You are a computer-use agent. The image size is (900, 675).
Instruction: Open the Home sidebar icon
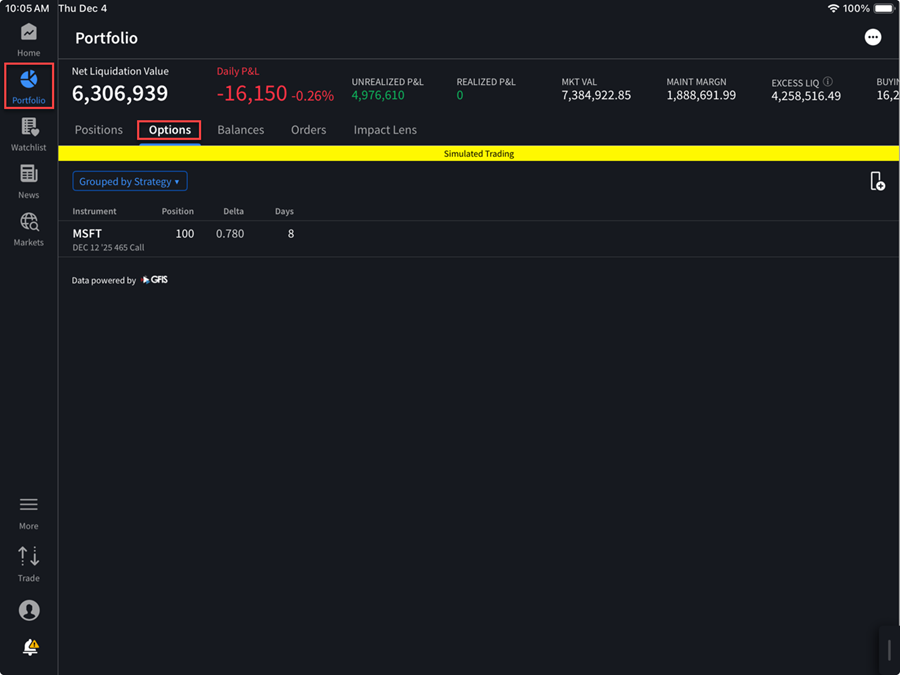(x=28, y=39)
